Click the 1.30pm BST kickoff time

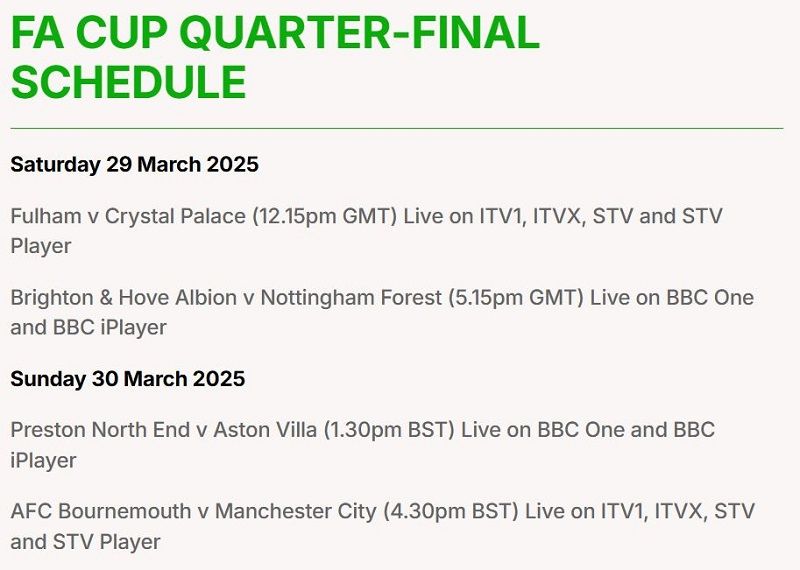tap(389, 430)
